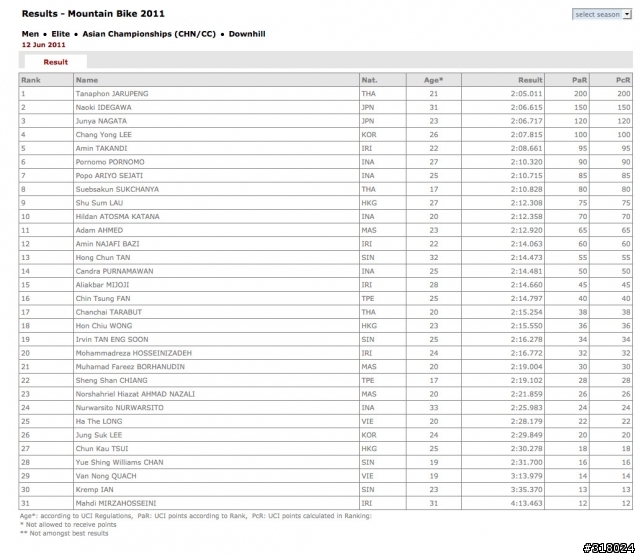640x556 pixels.
Task: Select rider Mahdi MIRZAHOSSEINI
Action: click(x=116, y=504)
